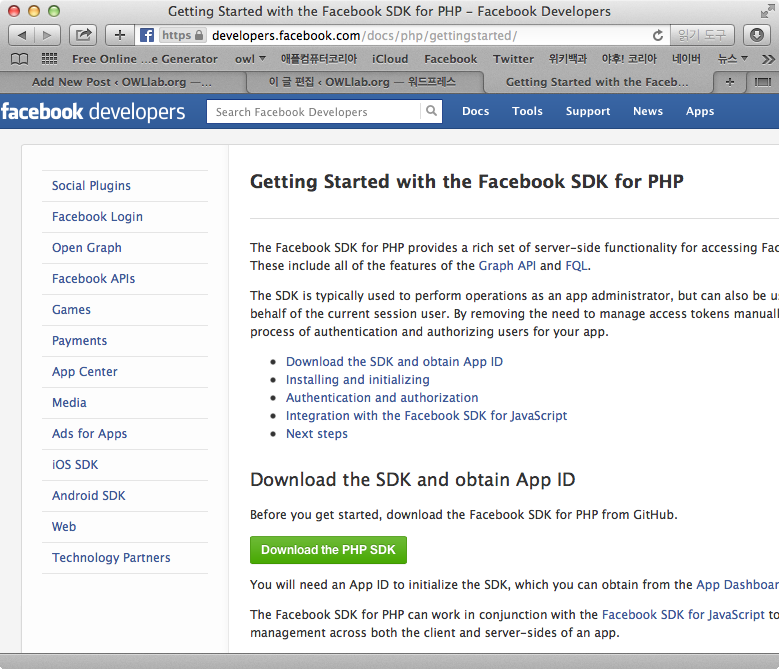Image resolution: width=779 pixels, height=669 pixels.
Task: Go to Payments in the sidebar
Action: (79, 341)
